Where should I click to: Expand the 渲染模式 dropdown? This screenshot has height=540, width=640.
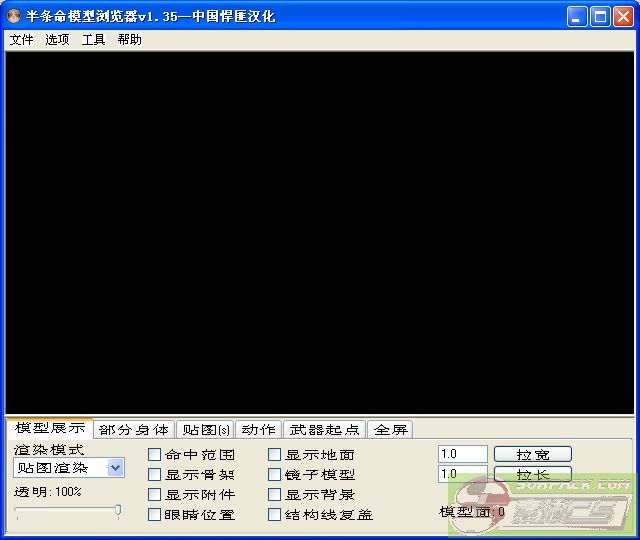115,468
